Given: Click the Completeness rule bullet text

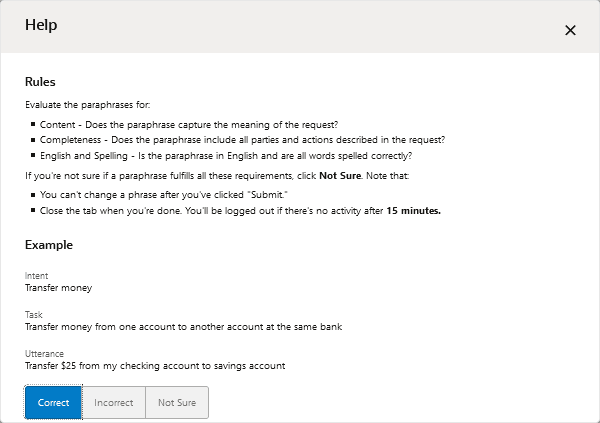Looking at the screenshot, I should click(x=243, y=140).
